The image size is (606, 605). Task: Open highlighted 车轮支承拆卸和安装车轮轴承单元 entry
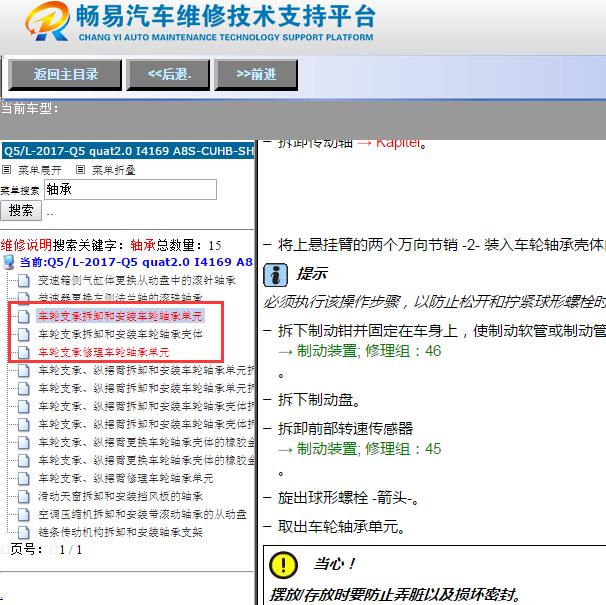[120, 316]
